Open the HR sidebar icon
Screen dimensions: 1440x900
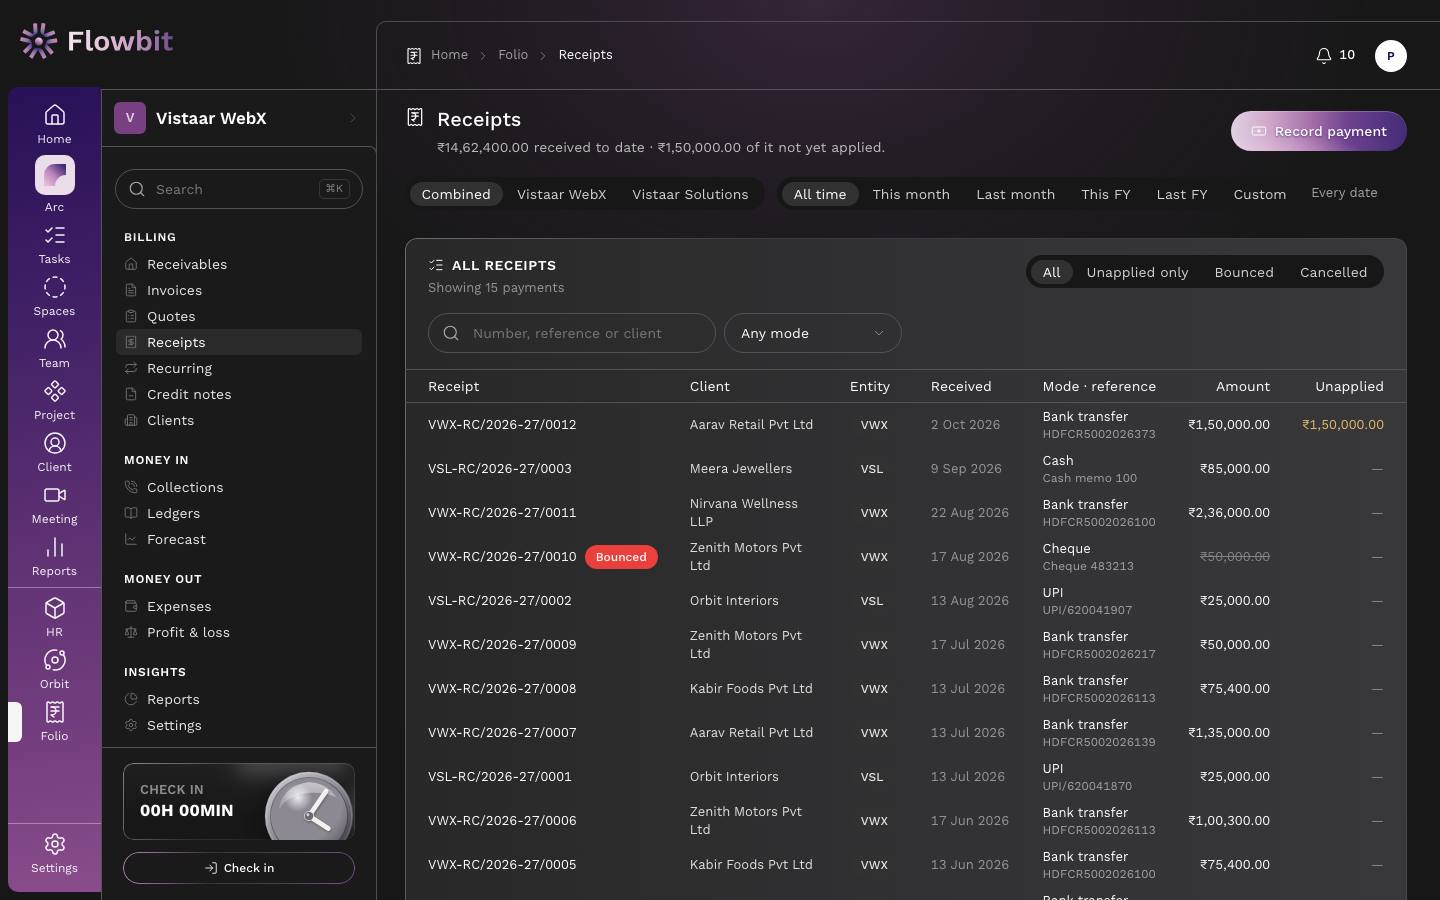[54, 618]
